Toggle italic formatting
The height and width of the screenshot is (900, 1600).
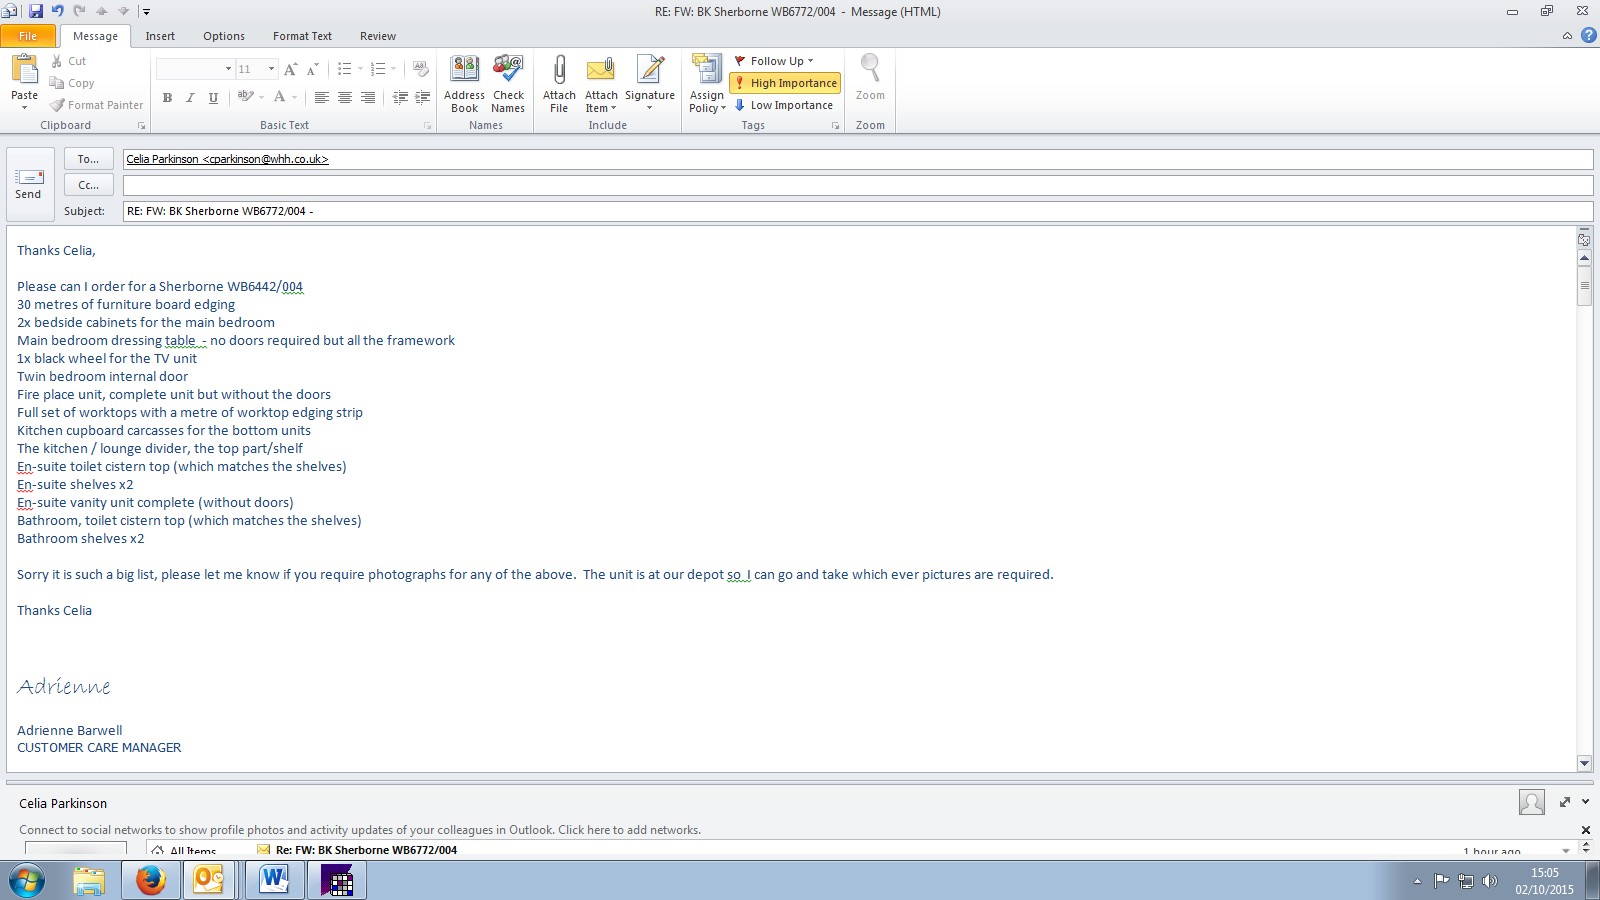coord(190,97)
